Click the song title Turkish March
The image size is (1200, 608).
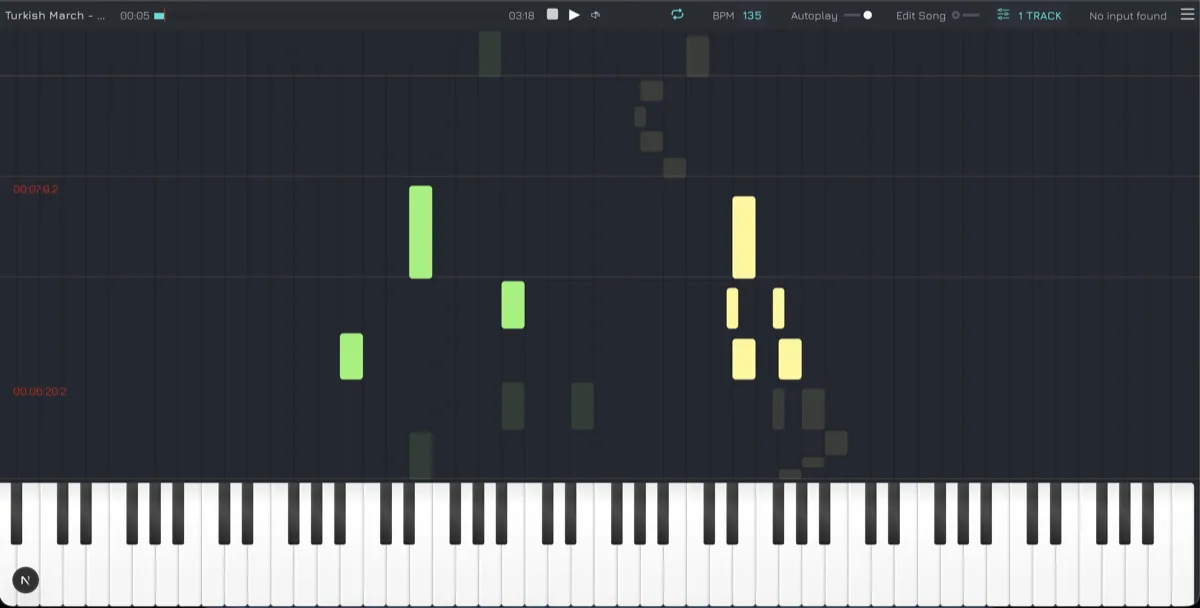55,16
